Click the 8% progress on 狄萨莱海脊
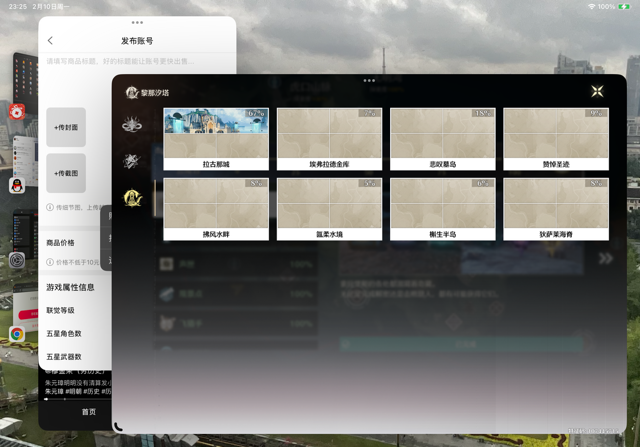 tap(596, 183)
